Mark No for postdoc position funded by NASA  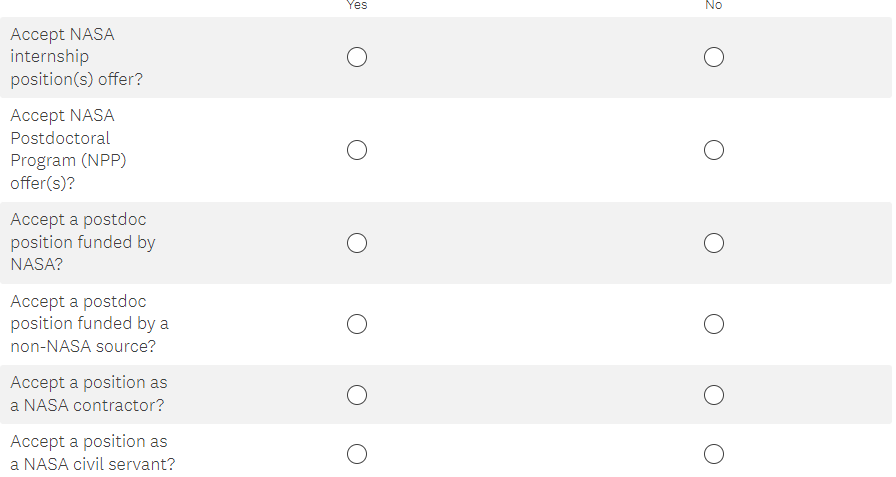(x=713, y=243)
